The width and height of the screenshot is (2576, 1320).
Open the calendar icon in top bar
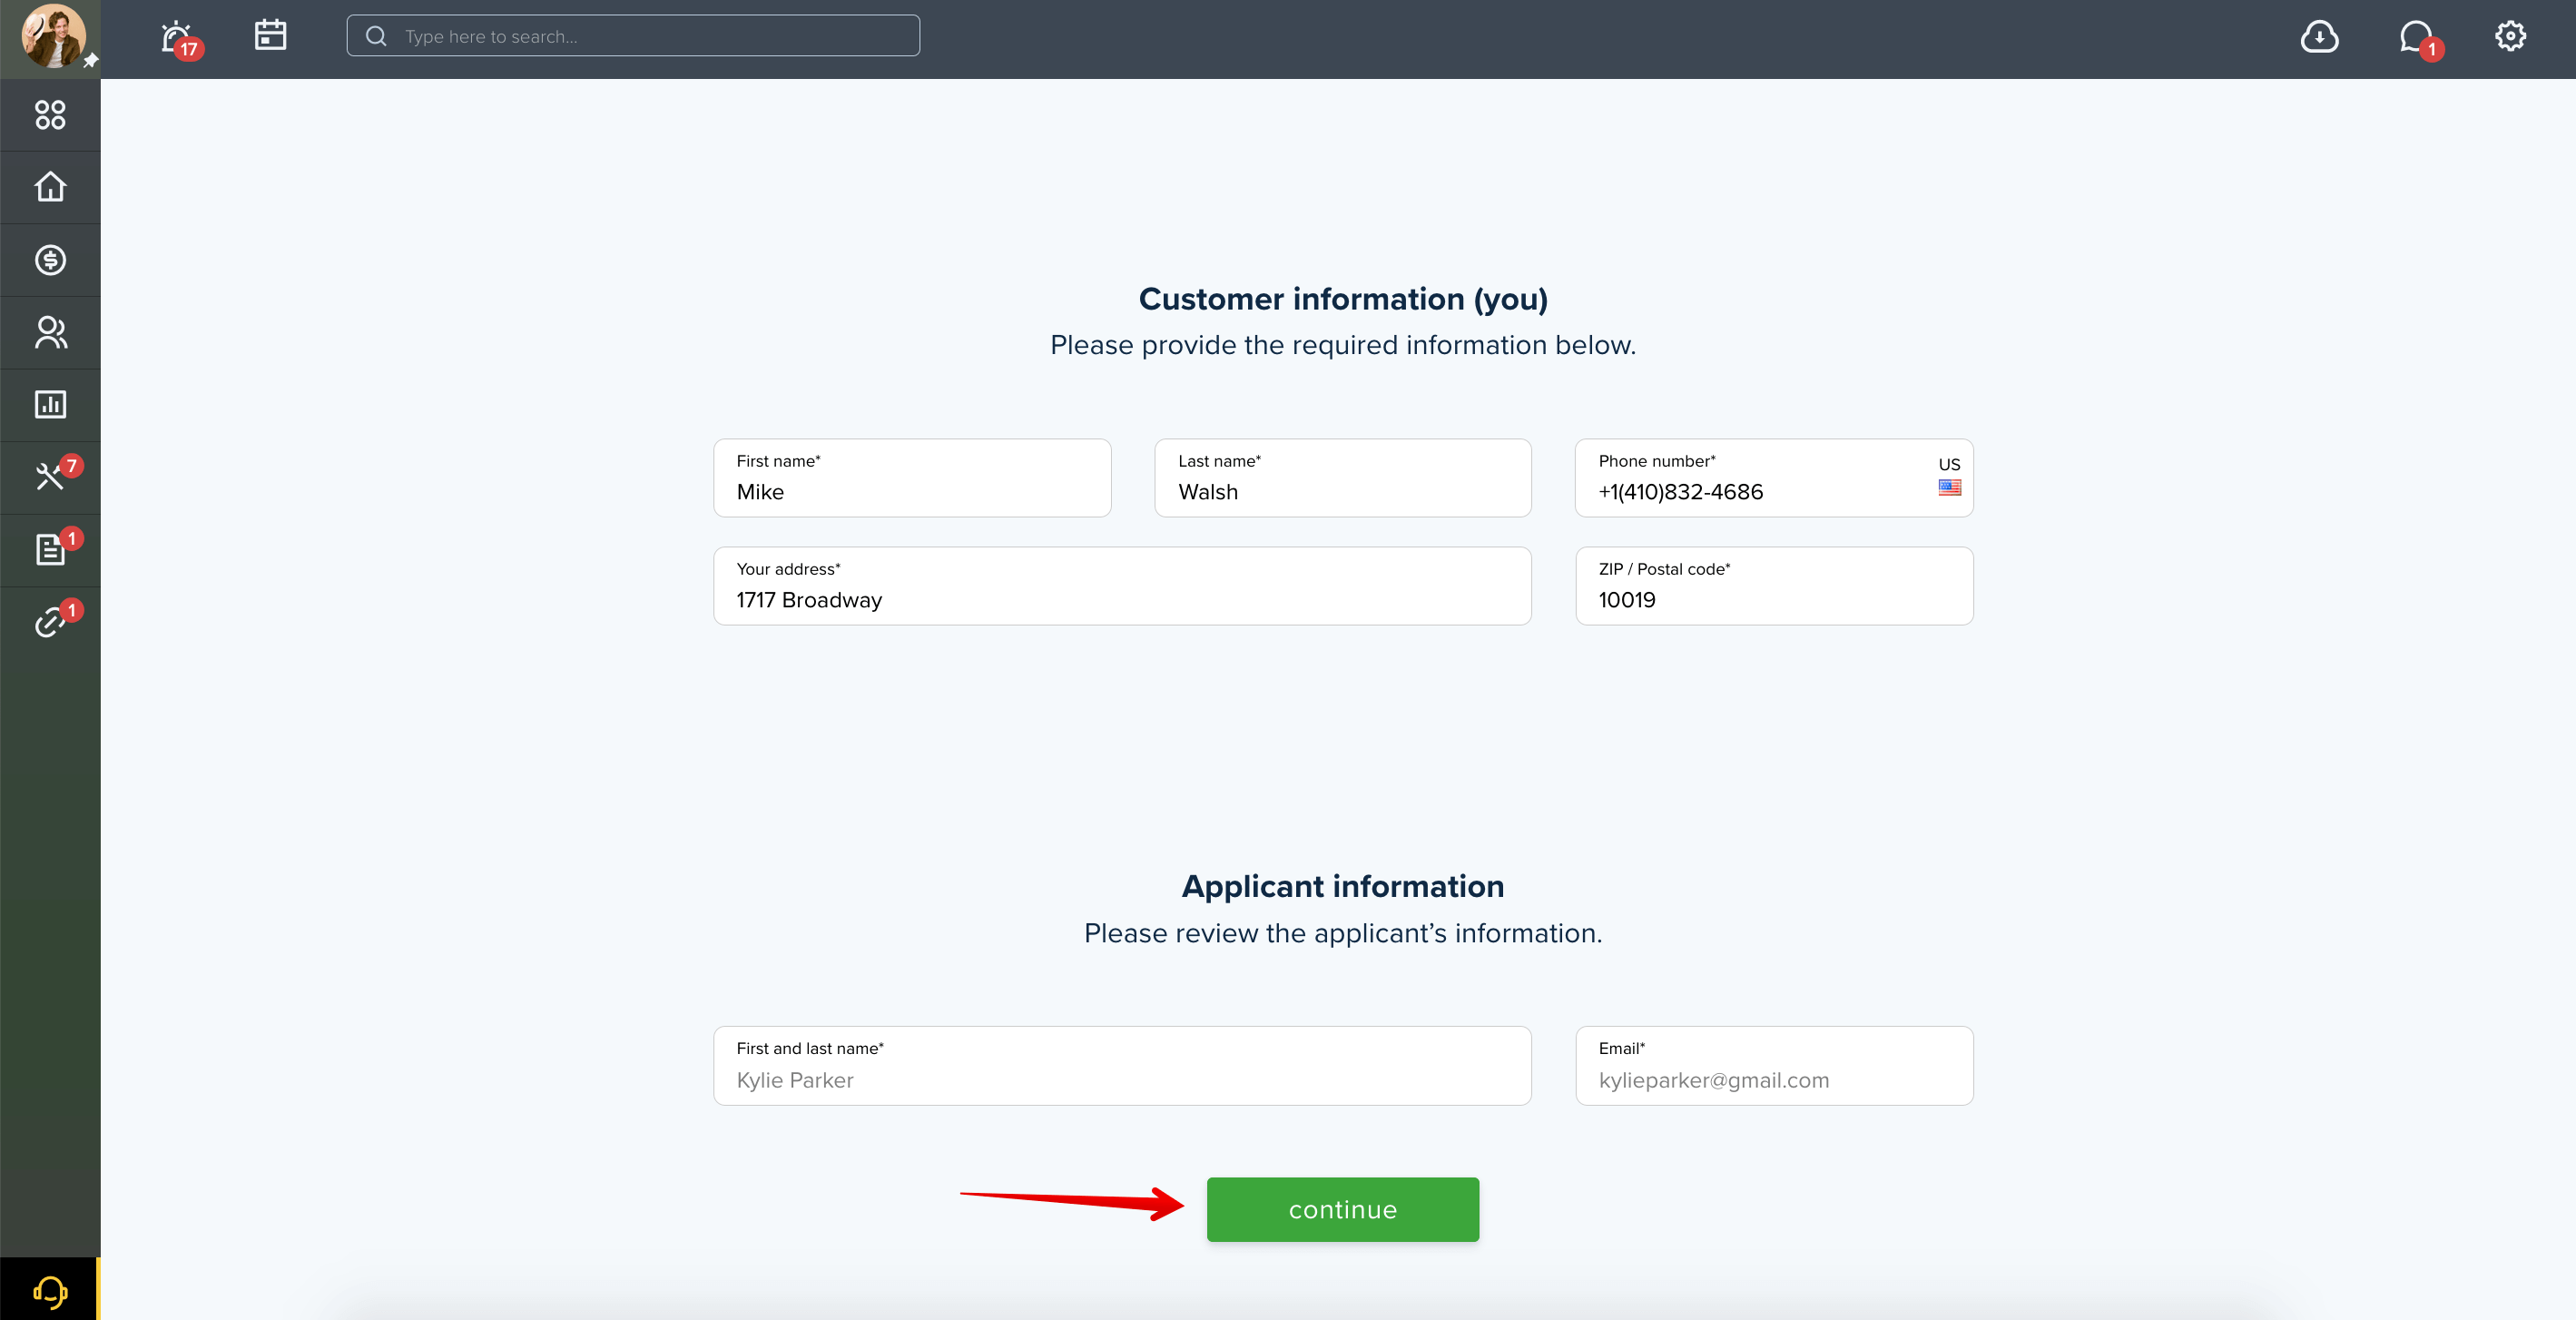click(x=270, y=35)
